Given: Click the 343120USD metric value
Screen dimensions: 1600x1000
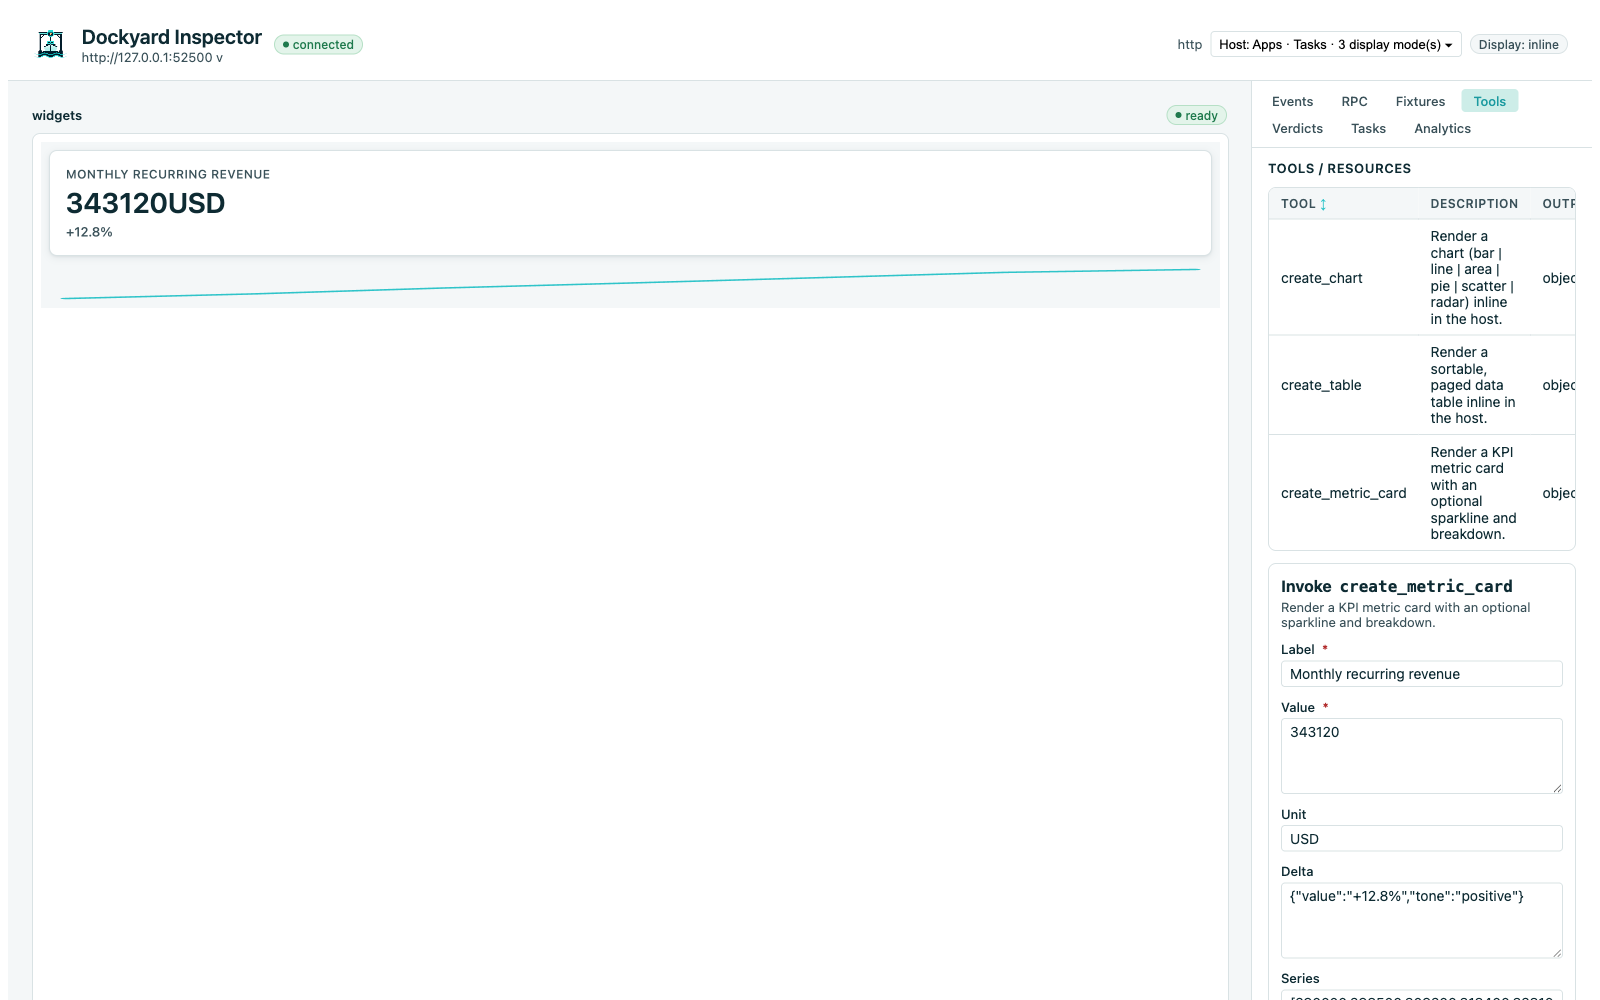Looking at the screenshot, I should 146,203.
